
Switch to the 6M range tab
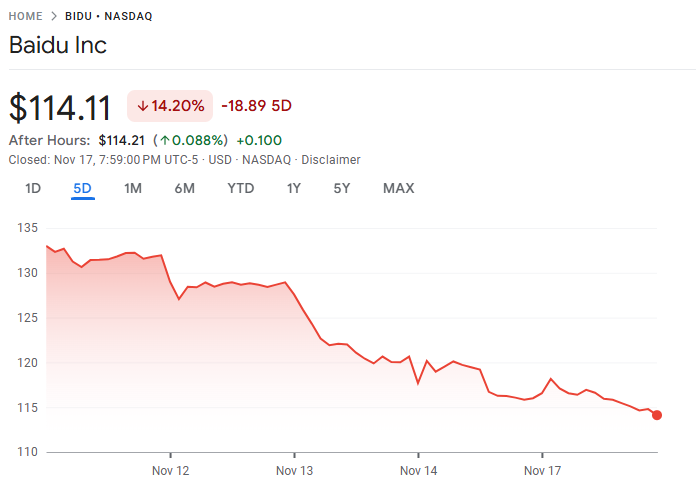[x=184, y=188]
